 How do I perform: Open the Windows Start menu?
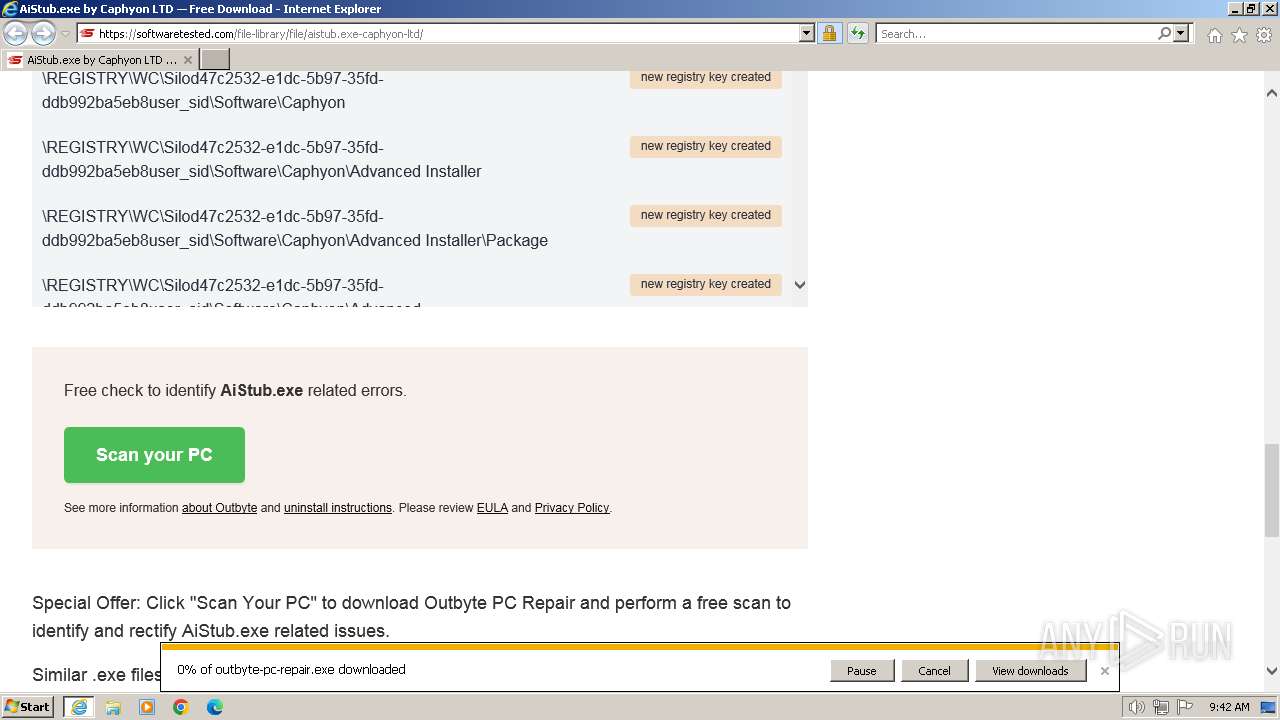click(28, 707)
